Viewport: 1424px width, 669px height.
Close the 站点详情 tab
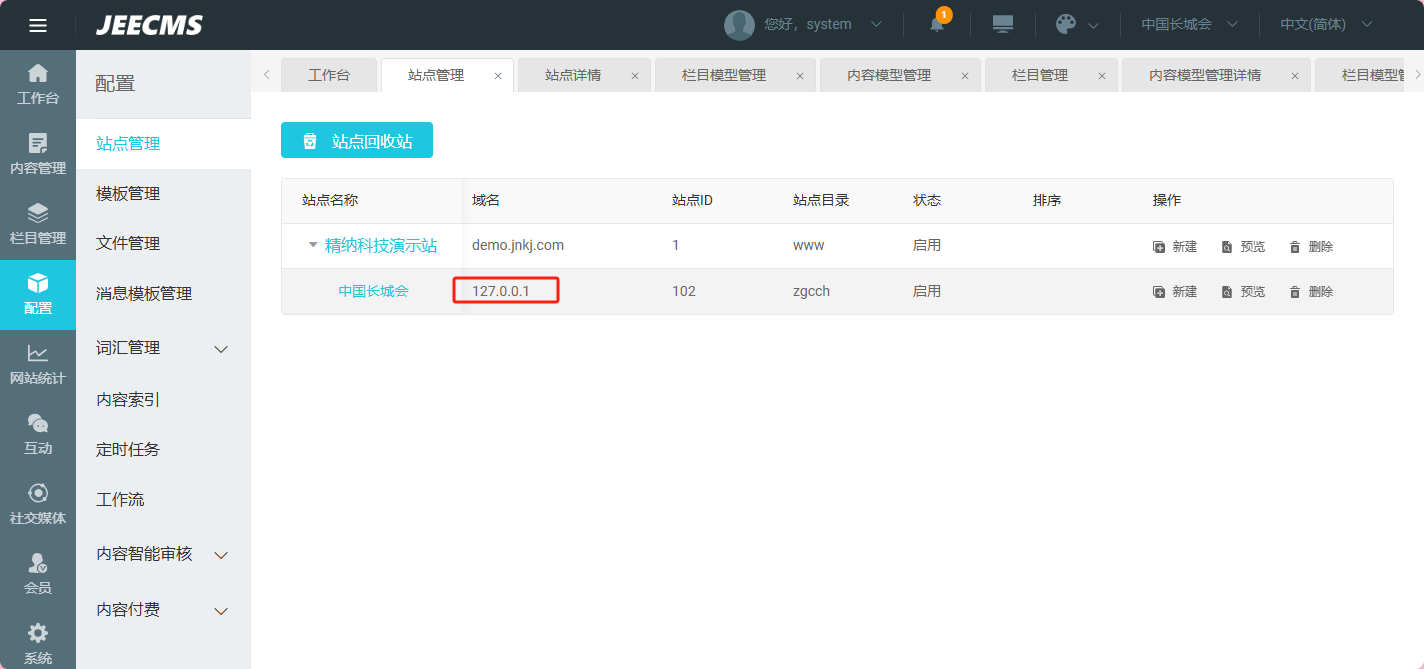pos(635,76)
